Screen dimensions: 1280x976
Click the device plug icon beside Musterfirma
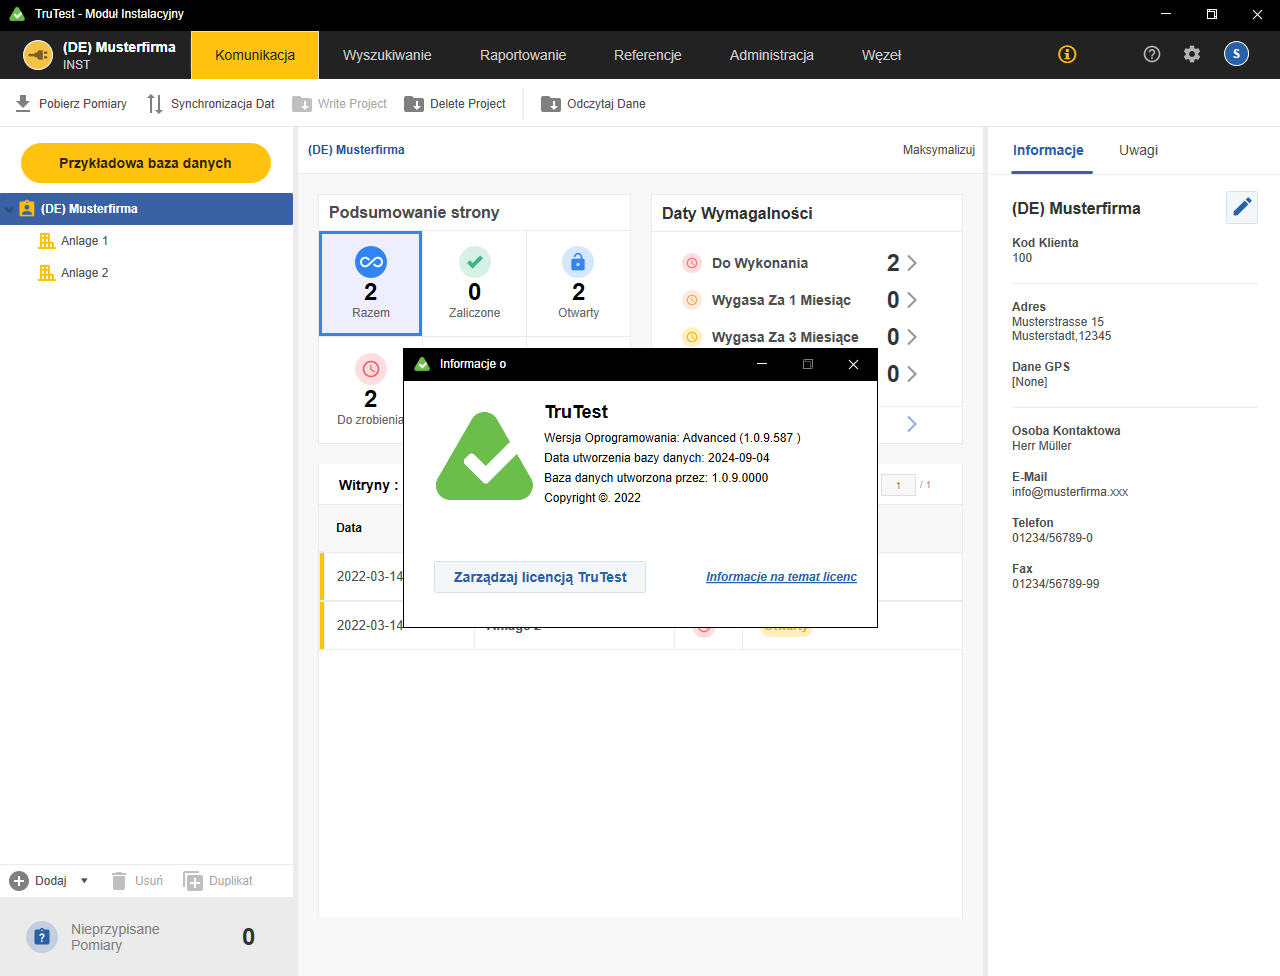(x=38, y=55)
